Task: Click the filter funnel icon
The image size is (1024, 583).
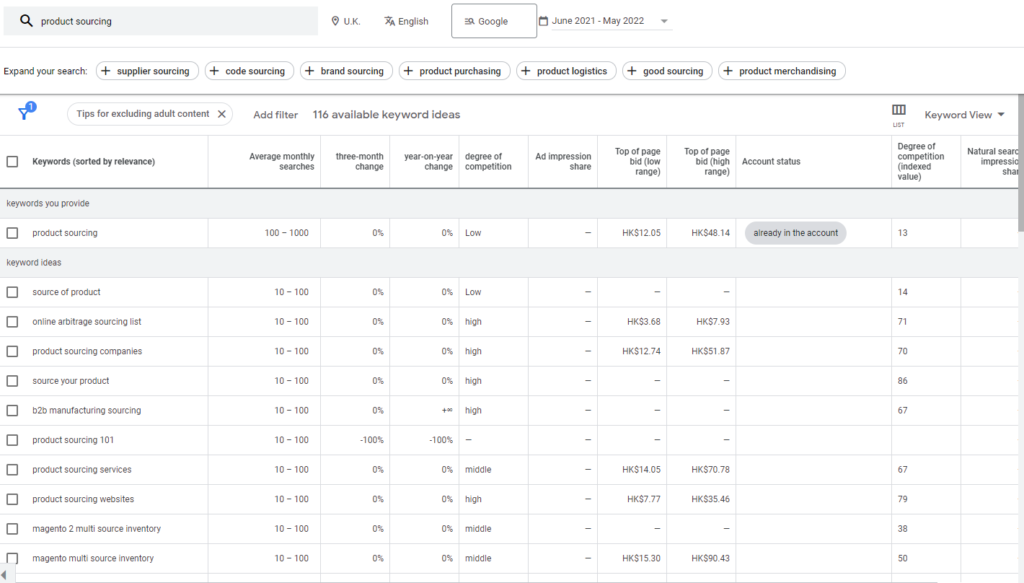Action: point(24,114)
